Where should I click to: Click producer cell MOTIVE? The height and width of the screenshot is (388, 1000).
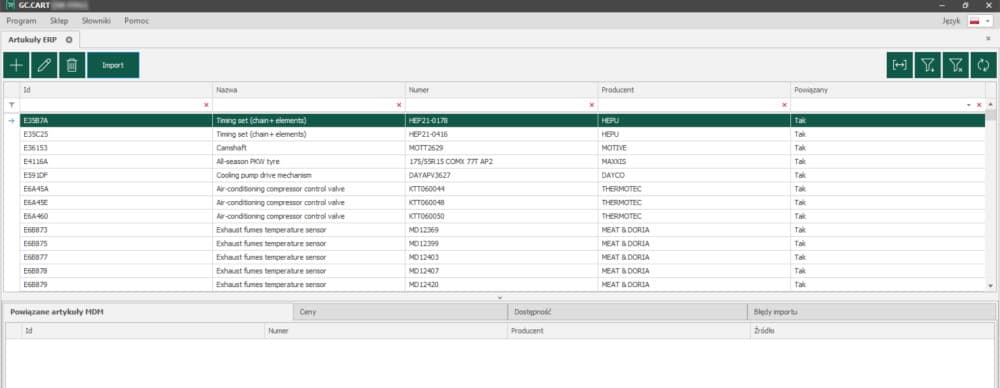click(x=694, y=147)
